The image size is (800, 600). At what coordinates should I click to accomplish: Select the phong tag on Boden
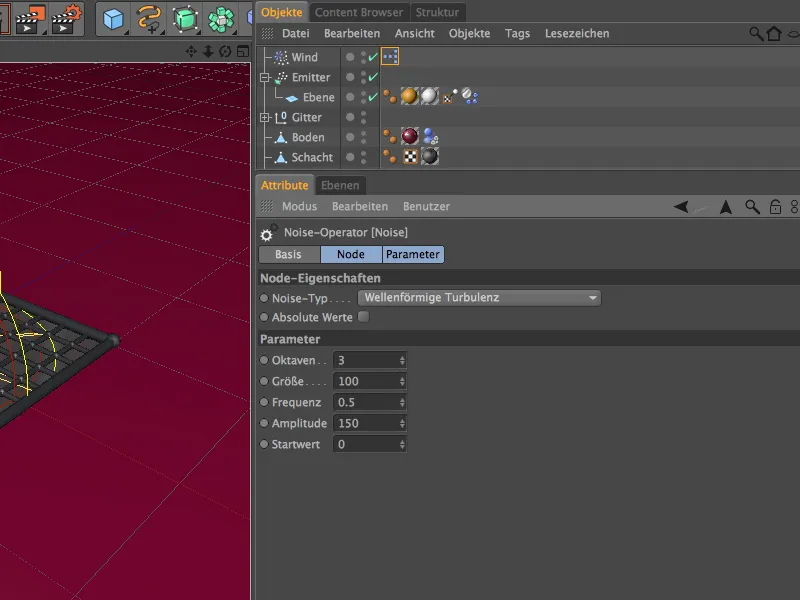click(x=390, y=136)
